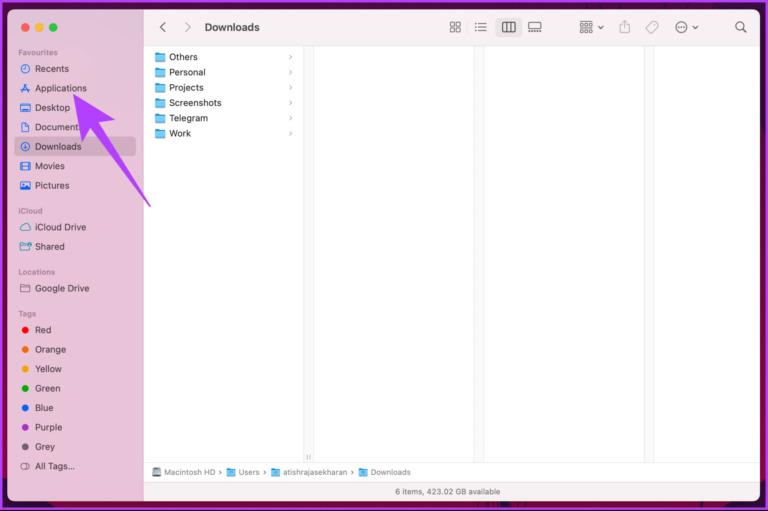The height and width of the screenshot is (511, 768).
Task: Expand Telegram folder via its chevron
Action: [290, 118]
